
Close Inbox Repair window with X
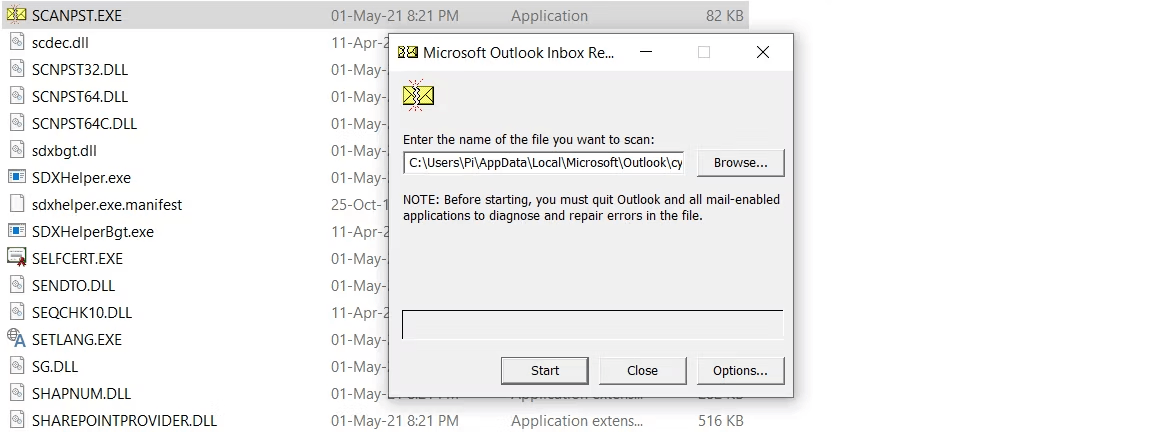762,52
